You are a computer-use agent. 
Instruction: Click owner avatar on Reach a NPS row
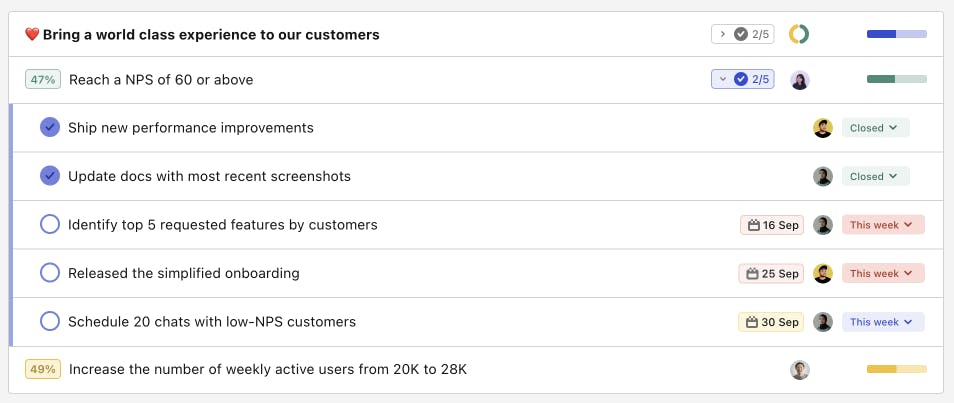[x=800, y=80]
